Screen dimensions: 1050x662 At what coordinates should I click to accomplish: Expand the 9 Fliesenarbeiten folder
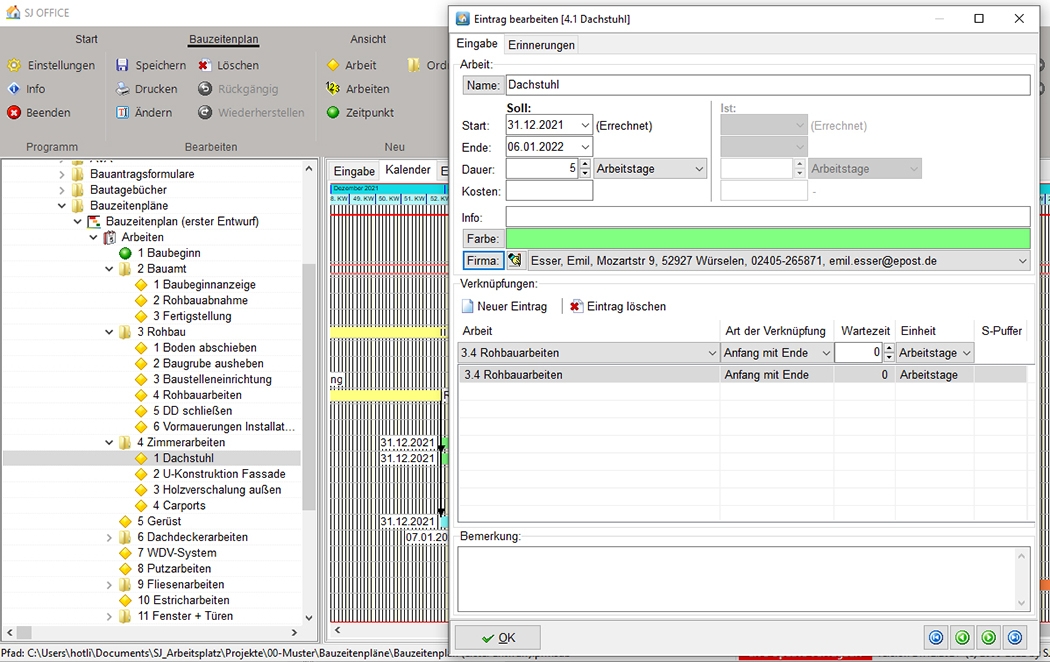[x=109, y=584]
